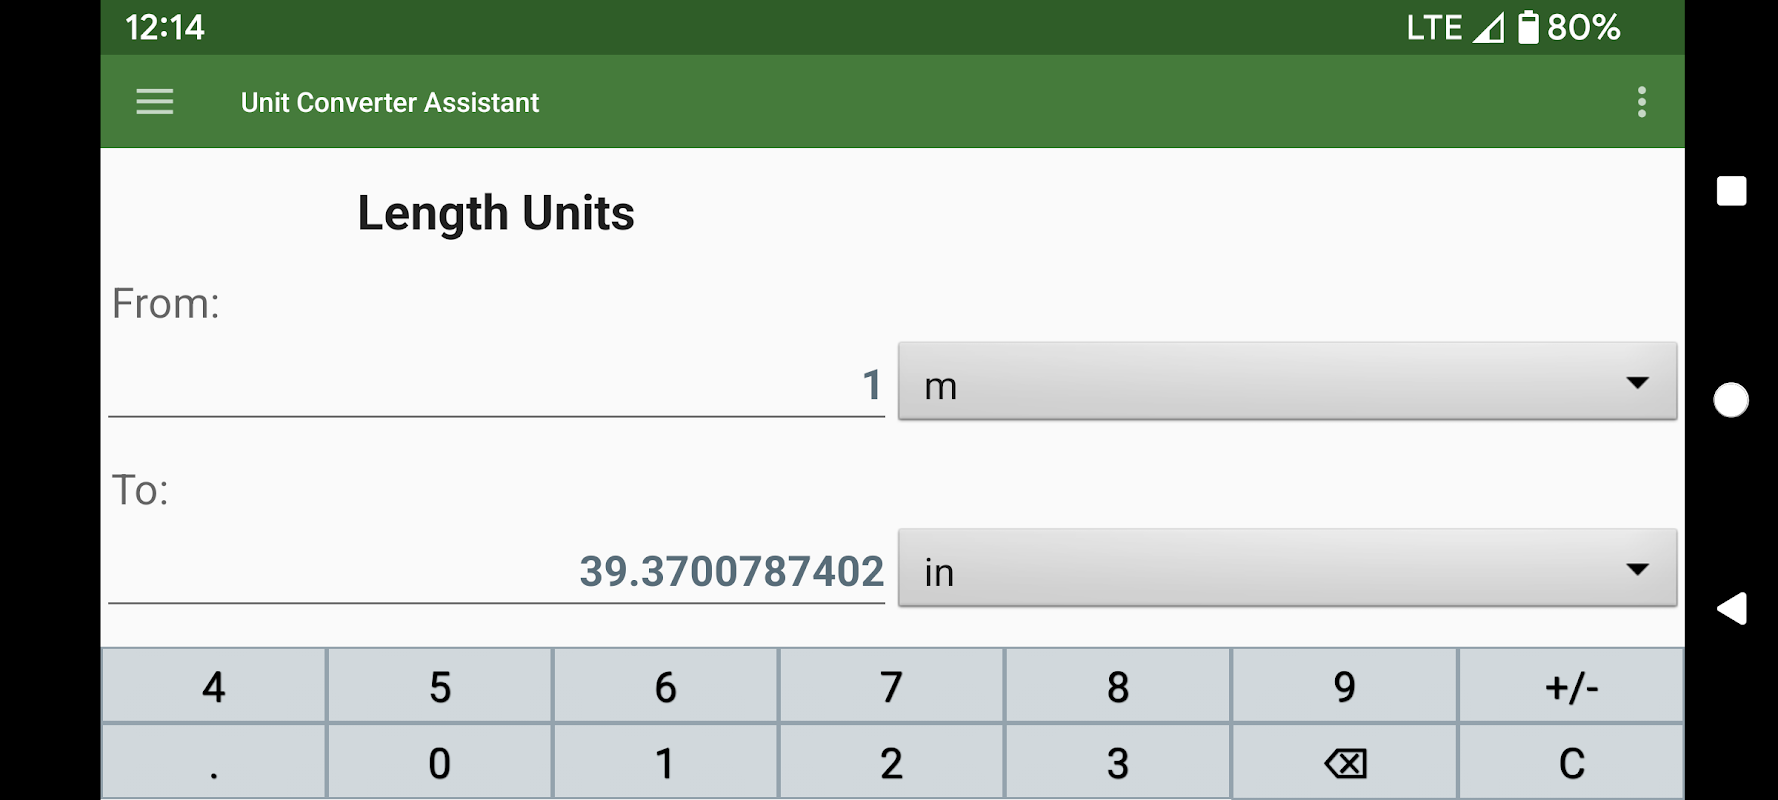This screenshot has width=1778, height=800.
Task: Open the hamburger navigation menu
Action: pos(155,102)
